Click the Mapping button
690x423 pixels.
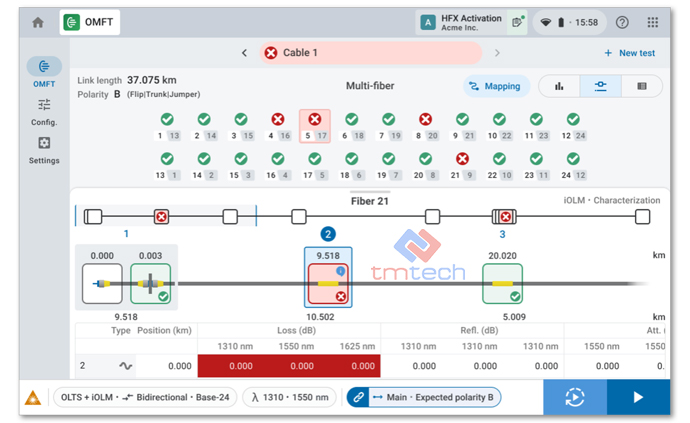(496, 87)
